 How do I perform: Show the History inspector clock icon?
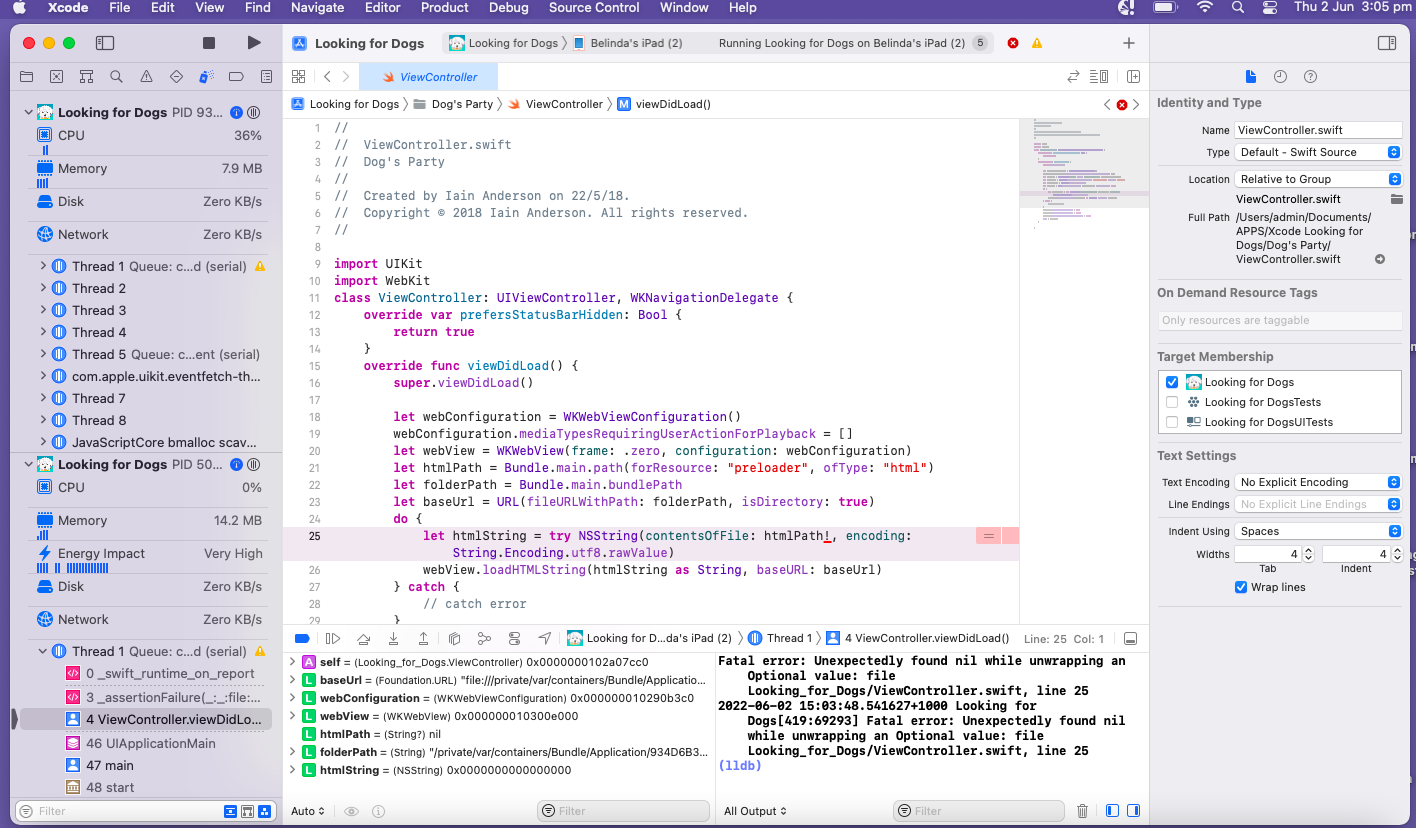pyautogui.click(x=1280, y=77)
